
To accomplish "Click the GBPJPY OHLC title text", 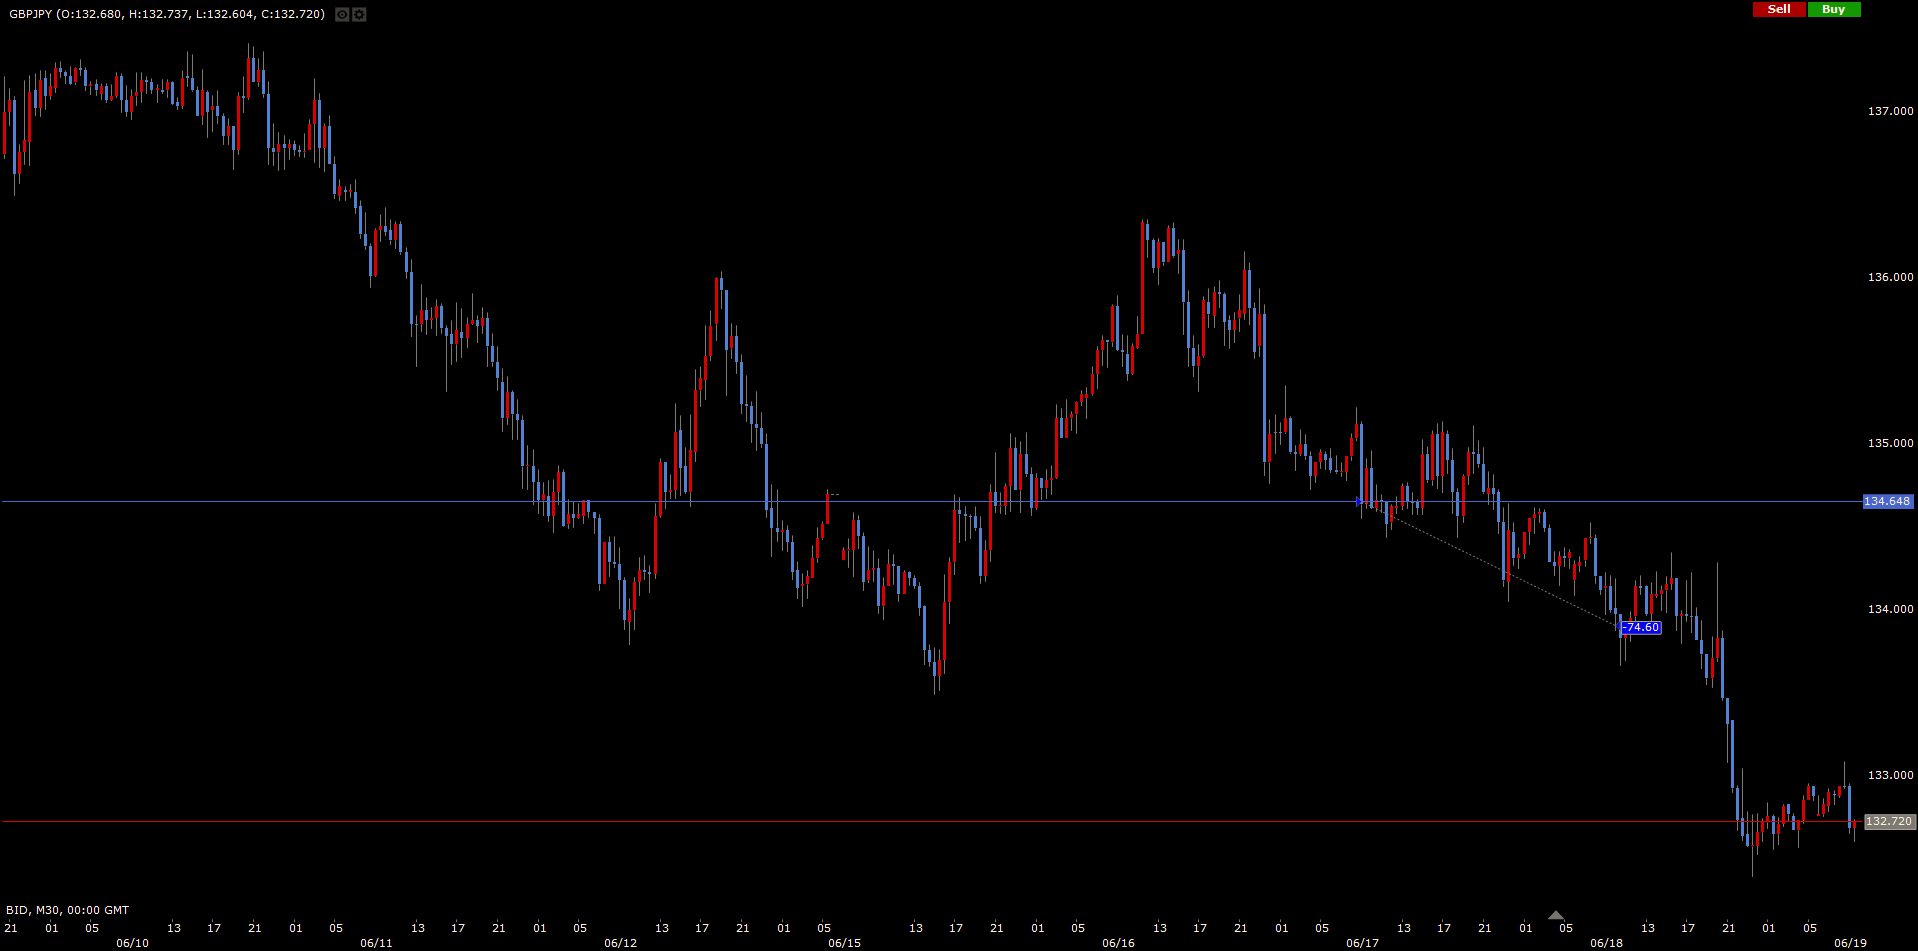I will (x=166, y=14).
